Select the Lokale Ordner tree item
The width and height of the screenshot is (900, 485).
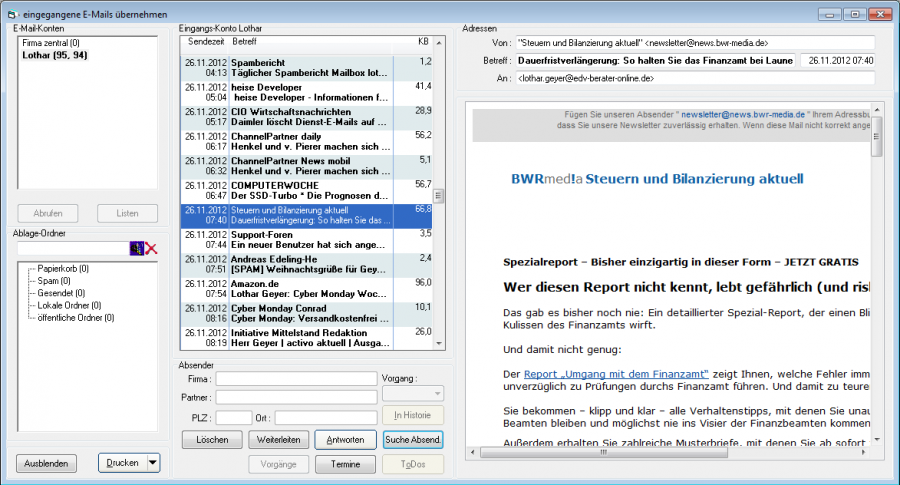(70, 305)
